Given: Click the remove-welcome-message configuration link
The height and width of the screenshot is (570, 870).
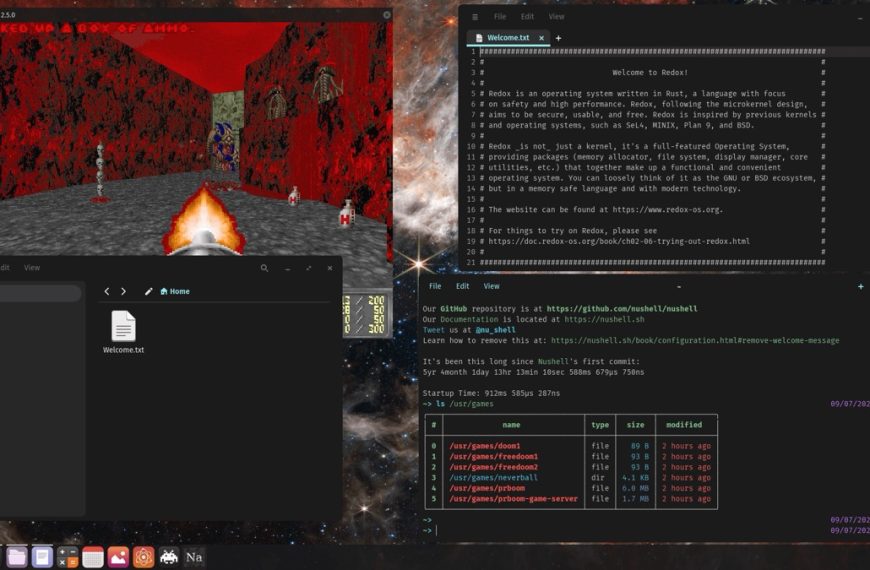Looking at the screenshot, I should (x=695, y=340).
